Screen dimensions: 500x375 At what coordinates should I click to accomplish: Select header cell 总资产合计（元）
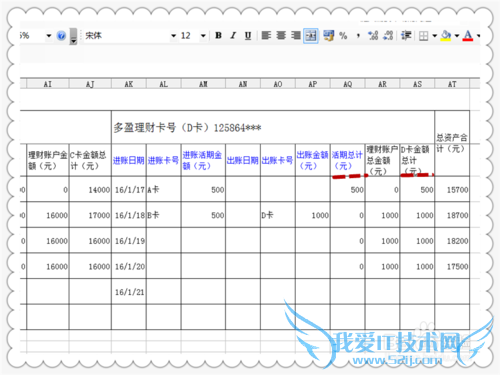click(x=452, y=143)
